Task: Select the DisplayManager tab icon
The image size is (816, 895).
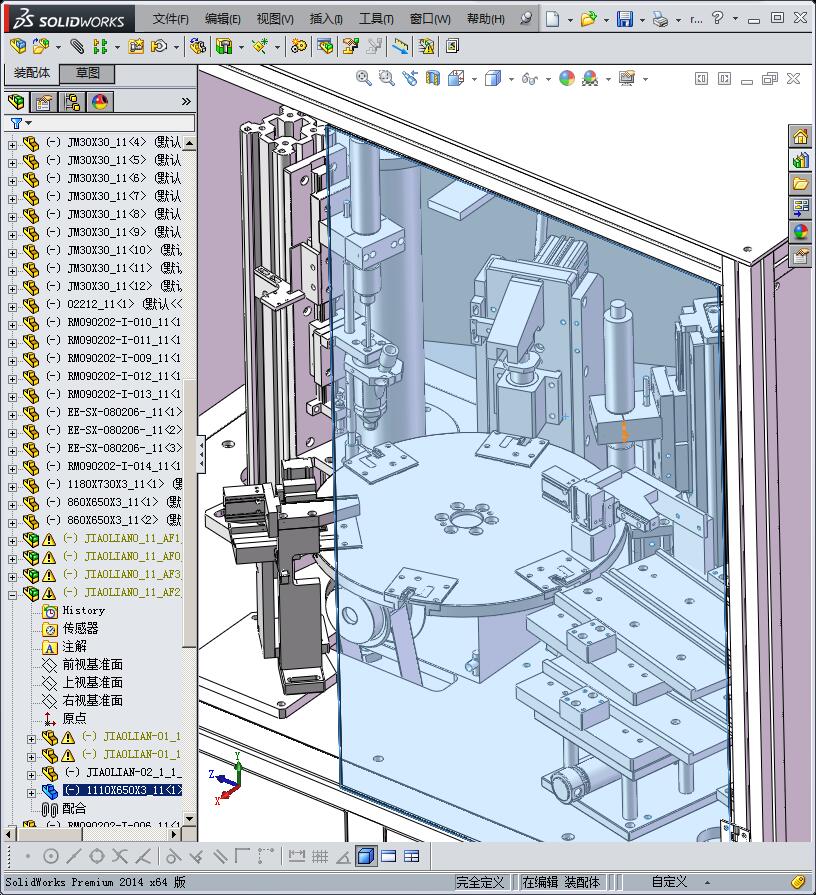Action: 100,102
